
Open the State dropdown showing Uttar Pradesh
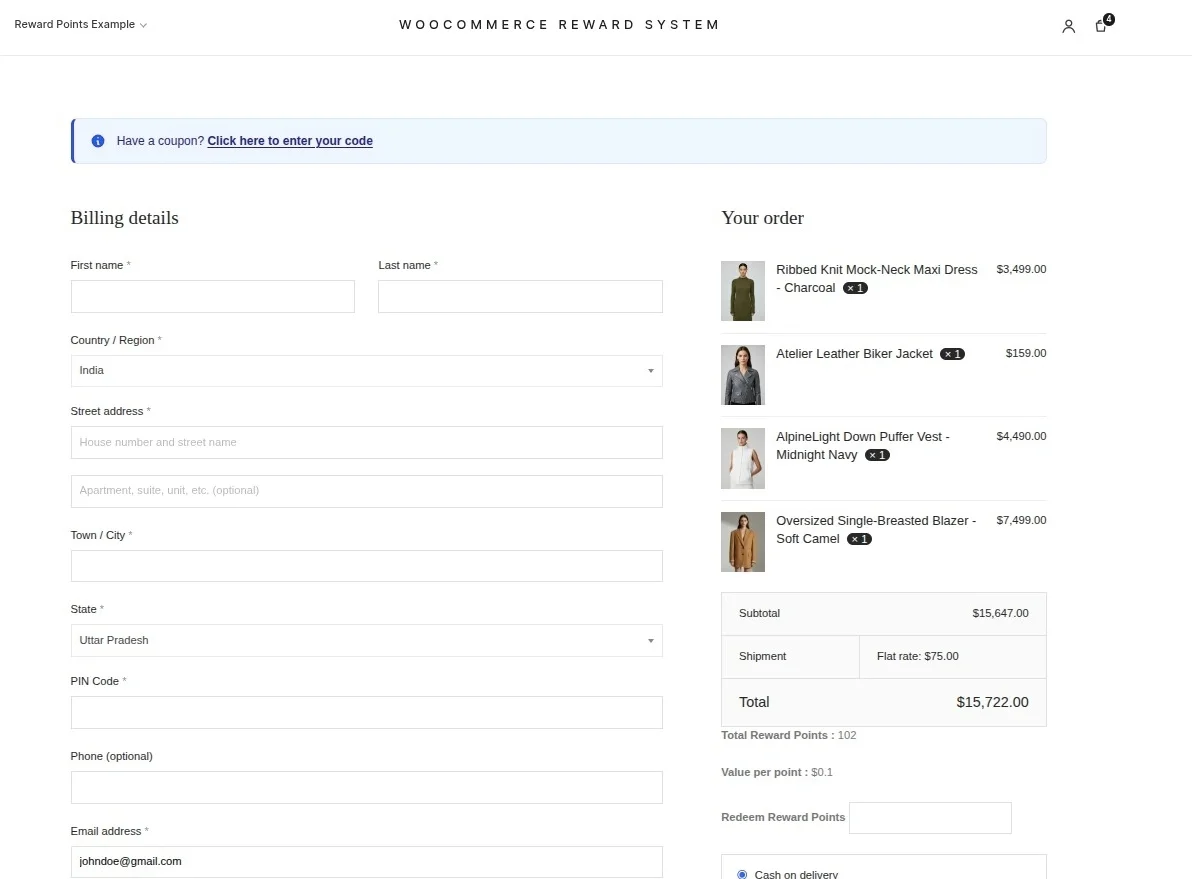tap(366, 640)
